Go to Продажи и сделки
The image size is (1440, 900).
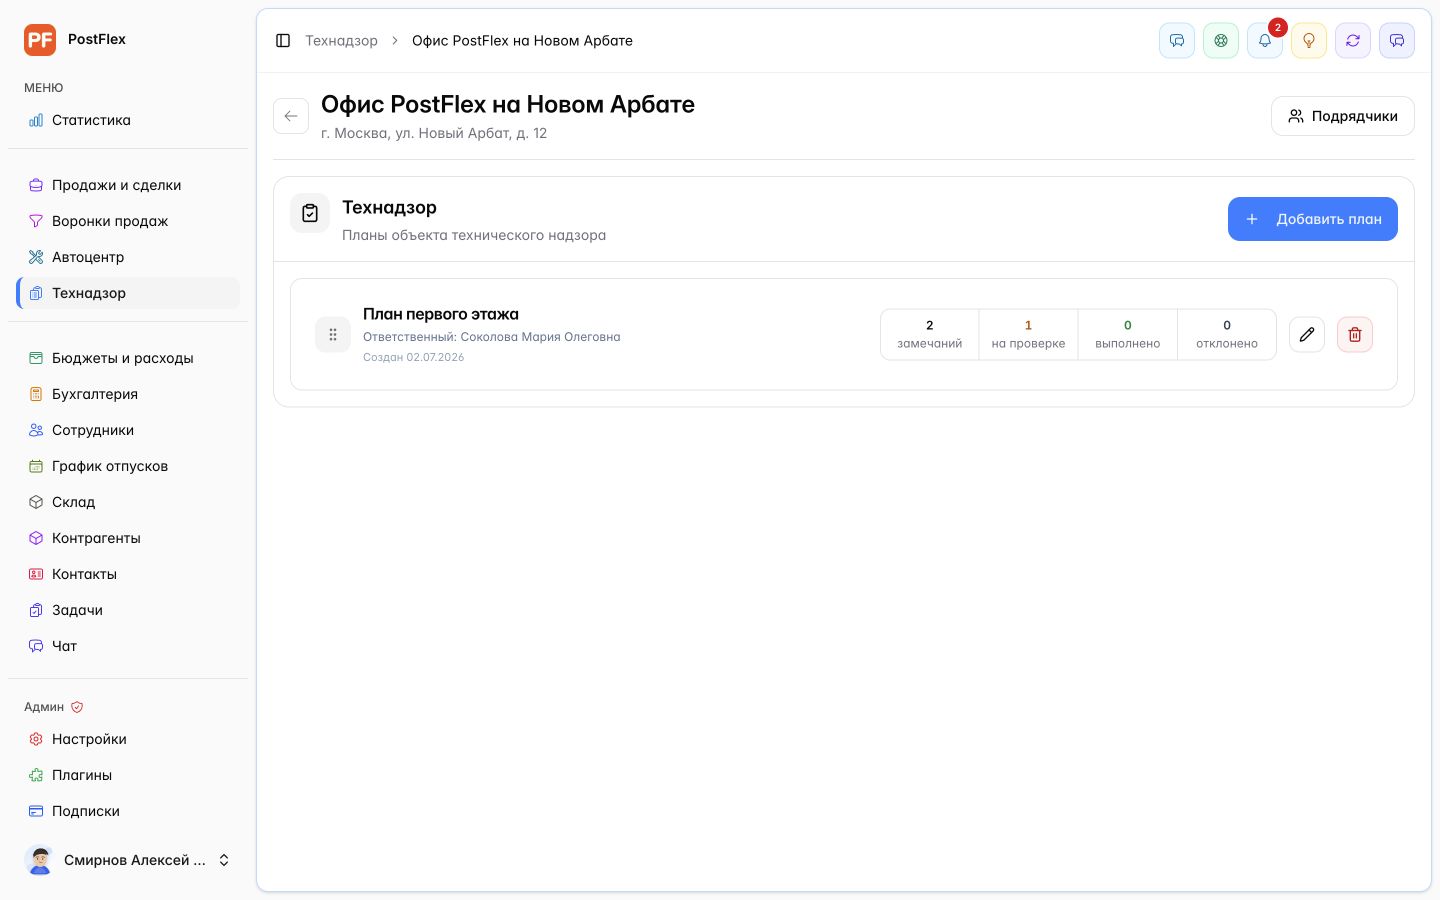pyautogui.click(x=128, y=185)
